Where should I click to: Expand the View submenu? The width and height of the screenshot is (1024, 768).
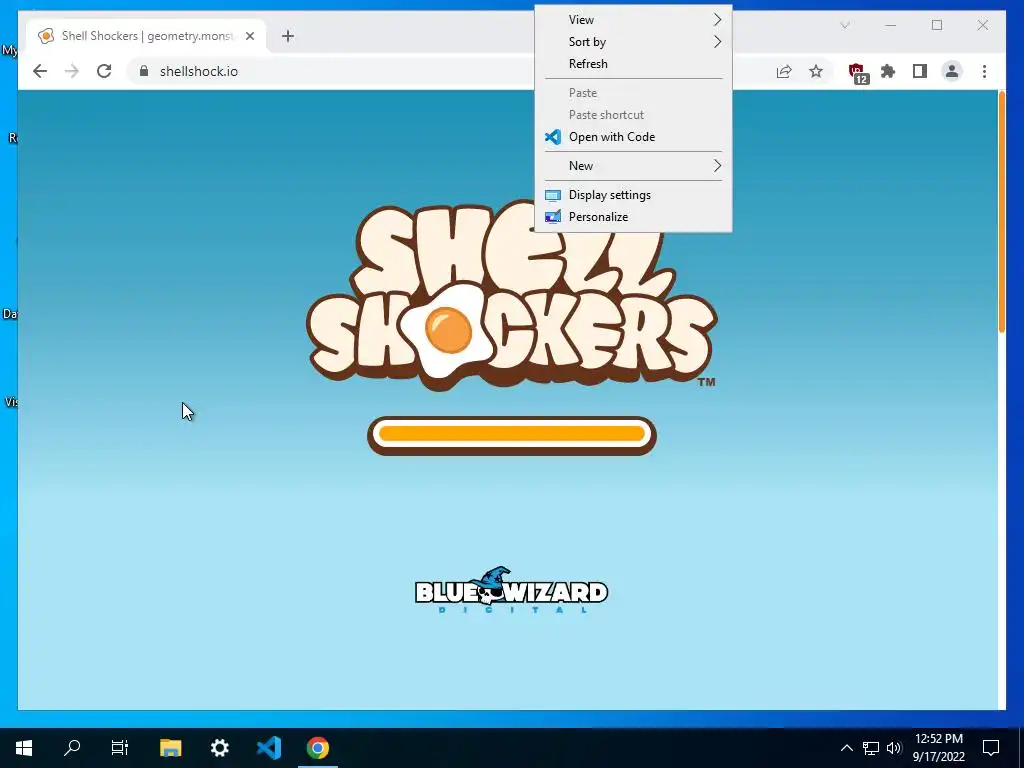[x=633, y=20]
